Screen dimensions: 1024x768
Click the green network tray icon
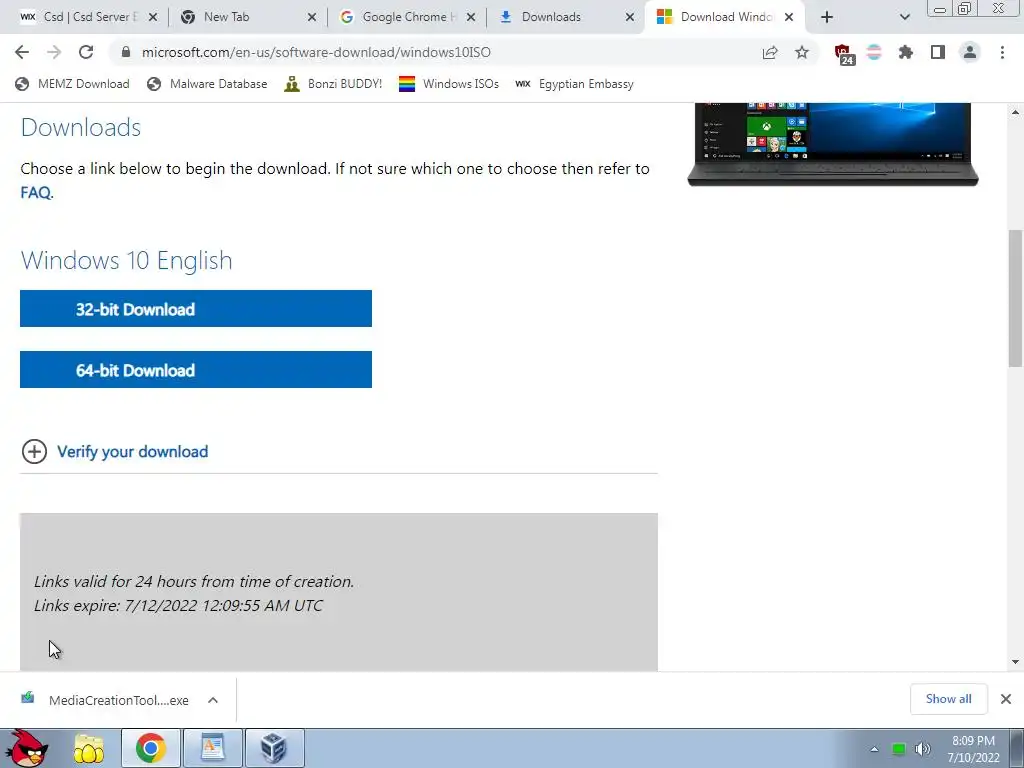coord(899,749)
